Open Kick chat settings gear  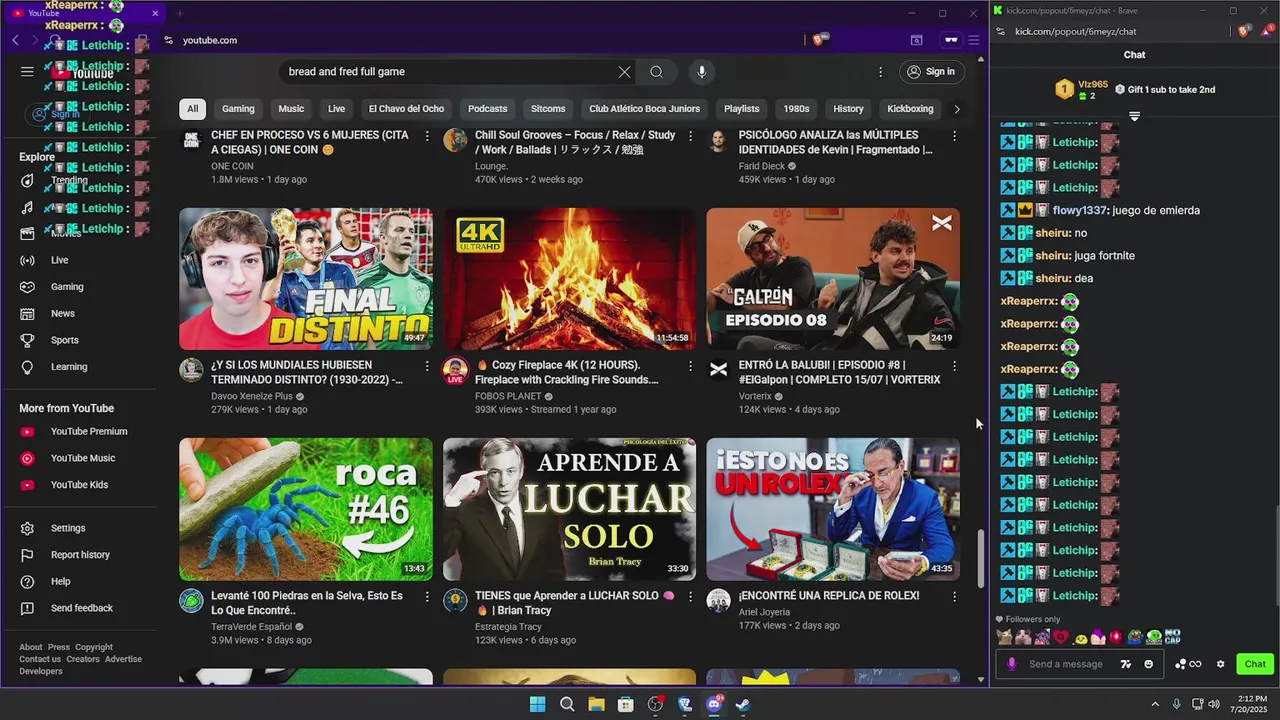(1220, 664)
